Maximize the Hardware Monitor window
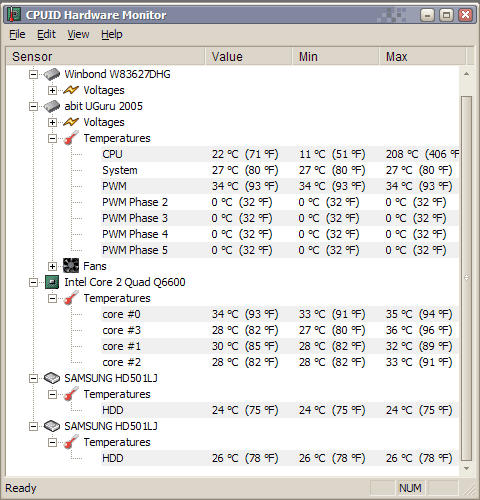Screen dimensions: 480x500 point(446,15)
